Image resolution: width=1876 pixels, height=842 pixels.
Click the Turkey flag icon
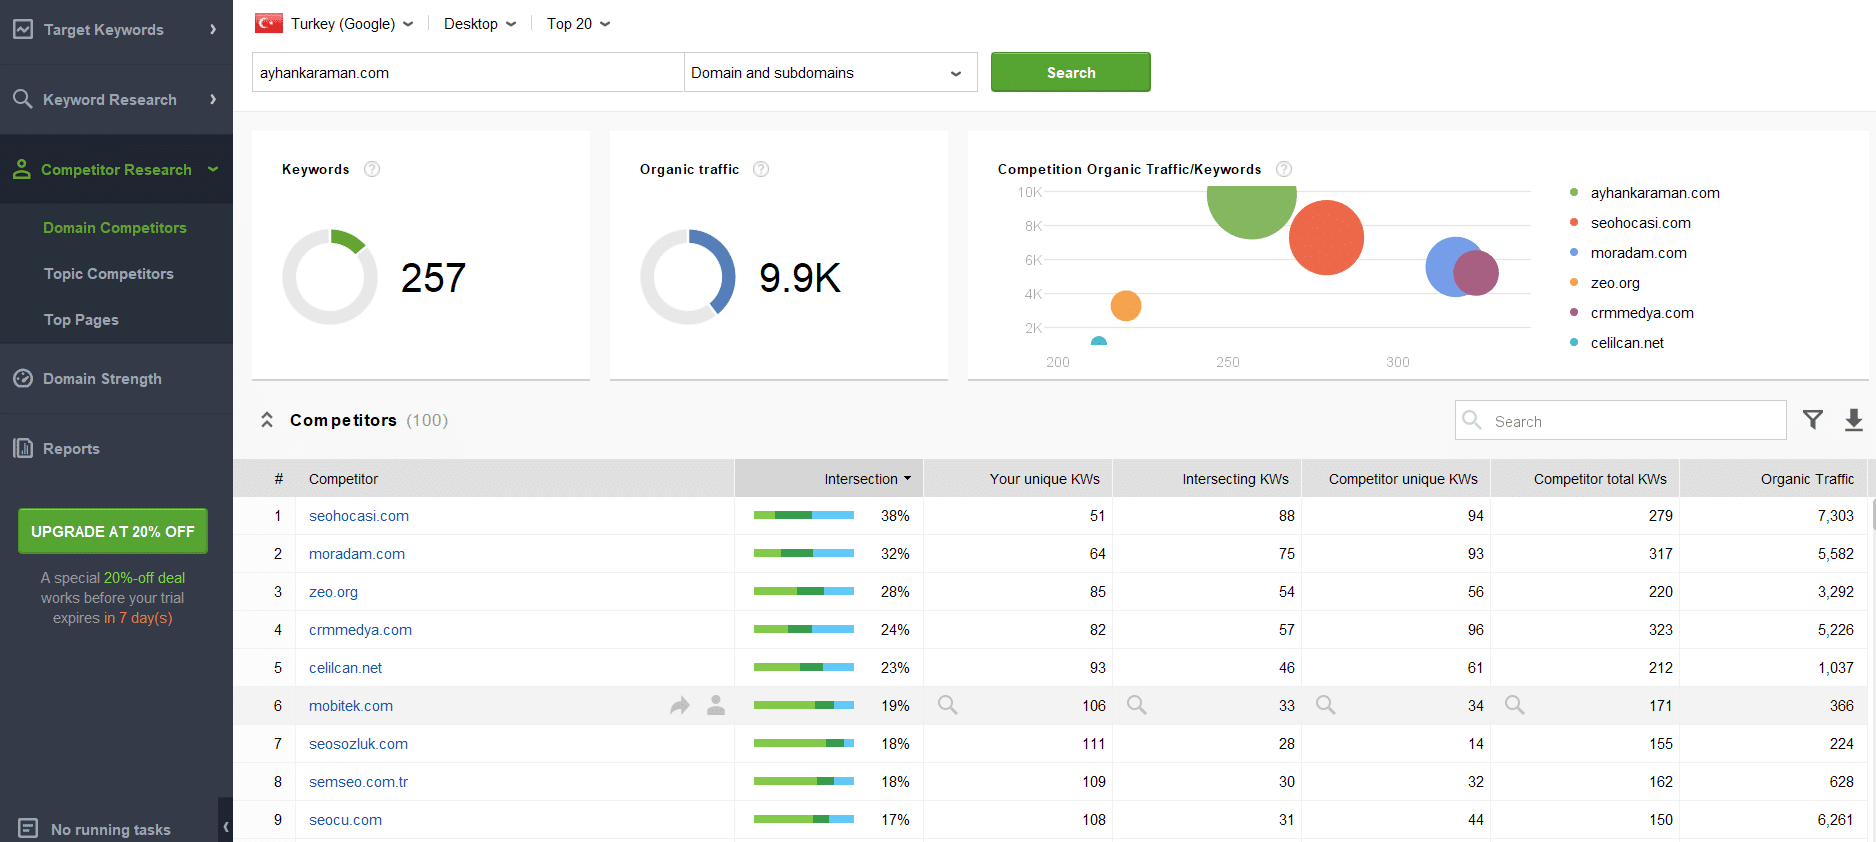tap(268, 23)
